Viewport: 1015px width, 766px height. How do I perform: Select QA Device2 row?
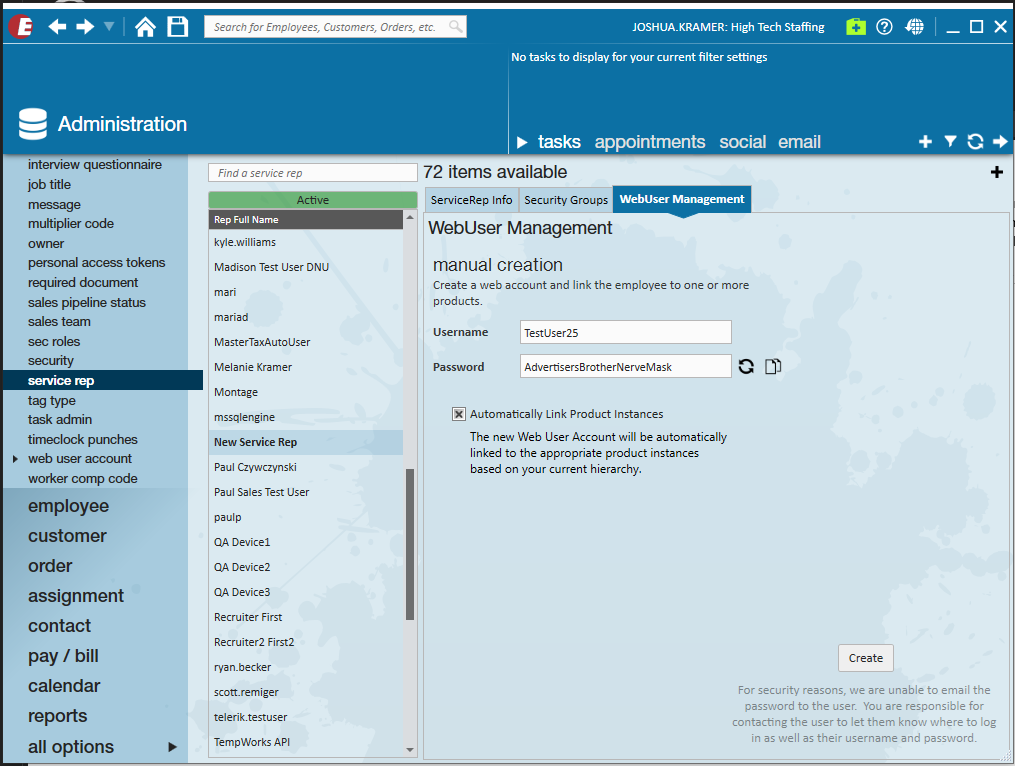coord(306,567)
